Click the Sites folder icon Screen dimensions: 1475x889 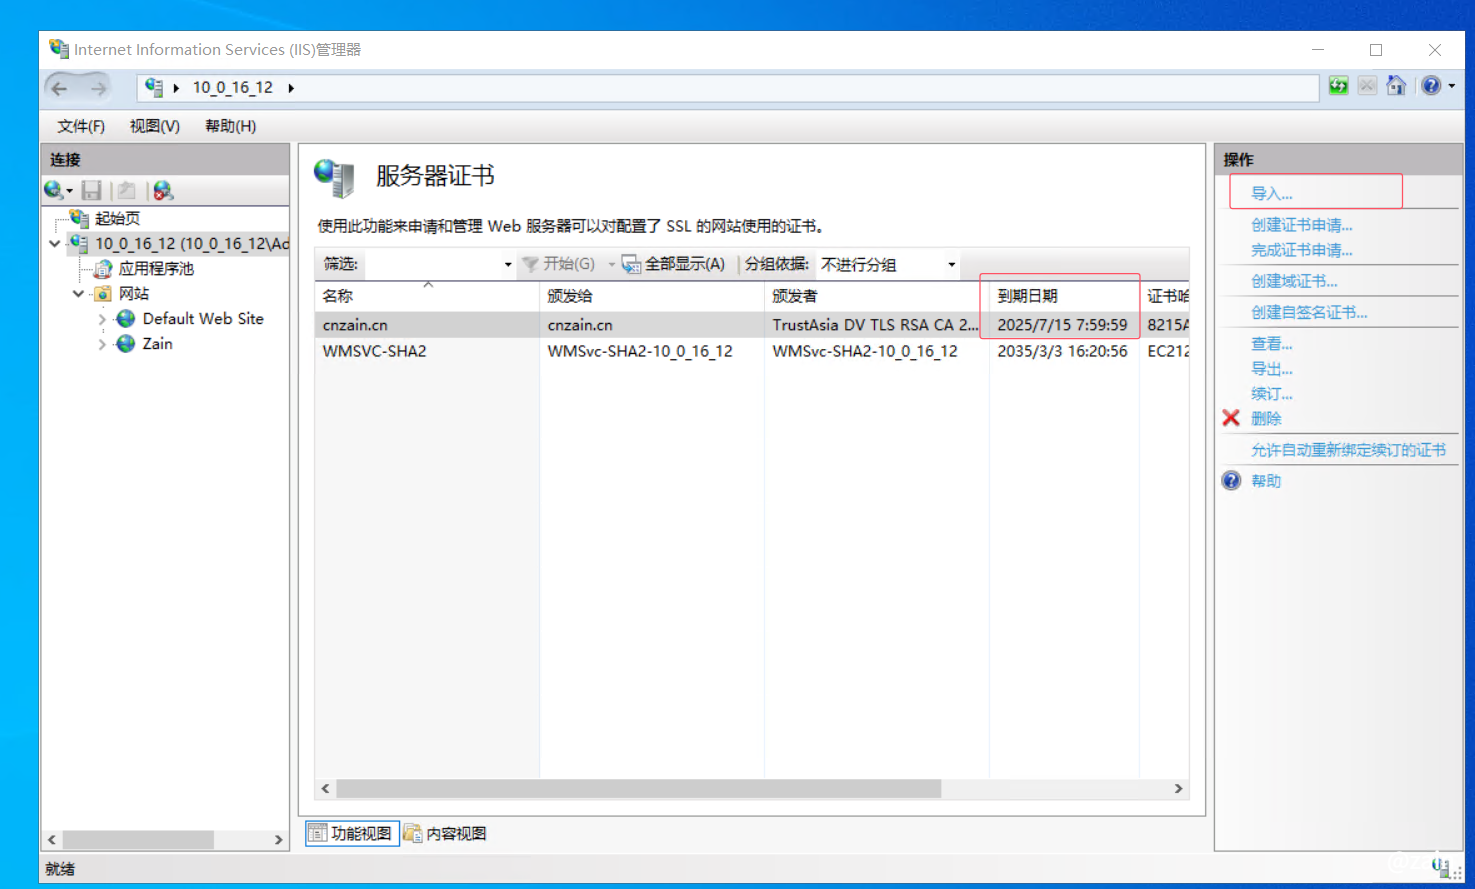tap(102, 294)
